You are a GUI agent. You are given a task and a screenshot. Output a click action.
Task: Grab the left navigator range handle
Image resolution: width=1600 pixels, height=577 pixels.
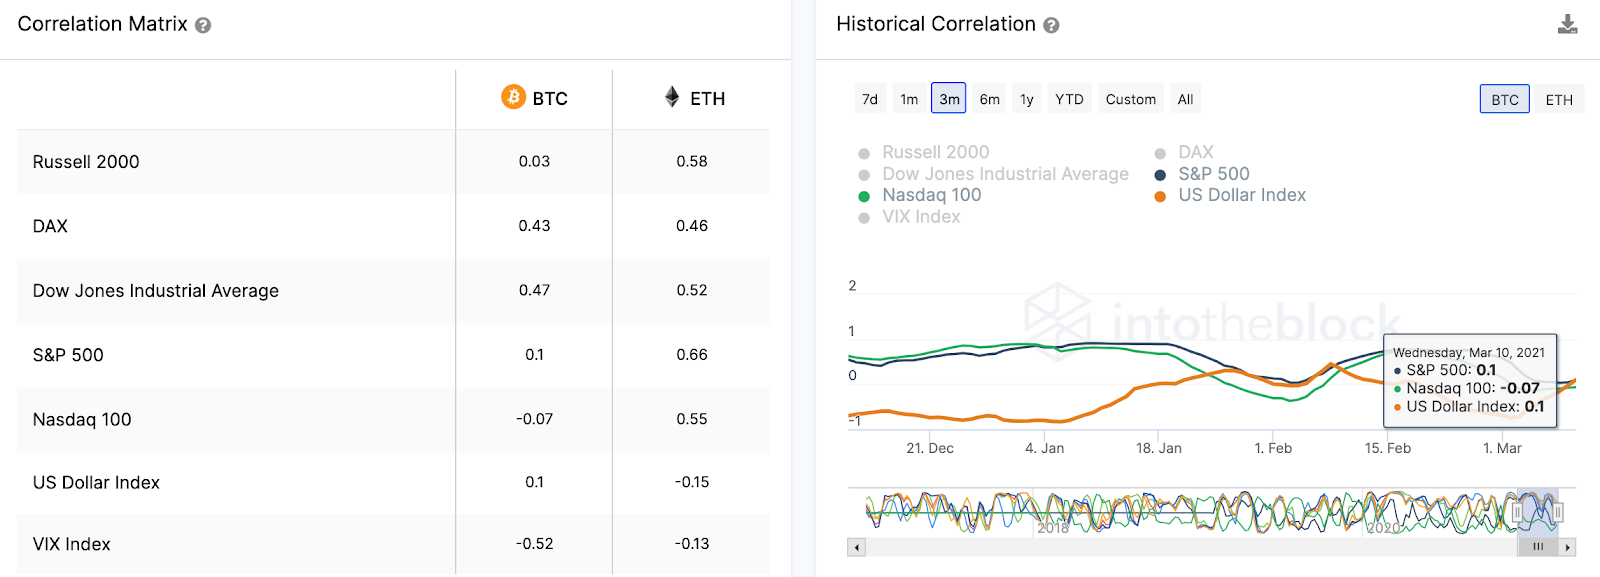click(x=1517, y=512)
